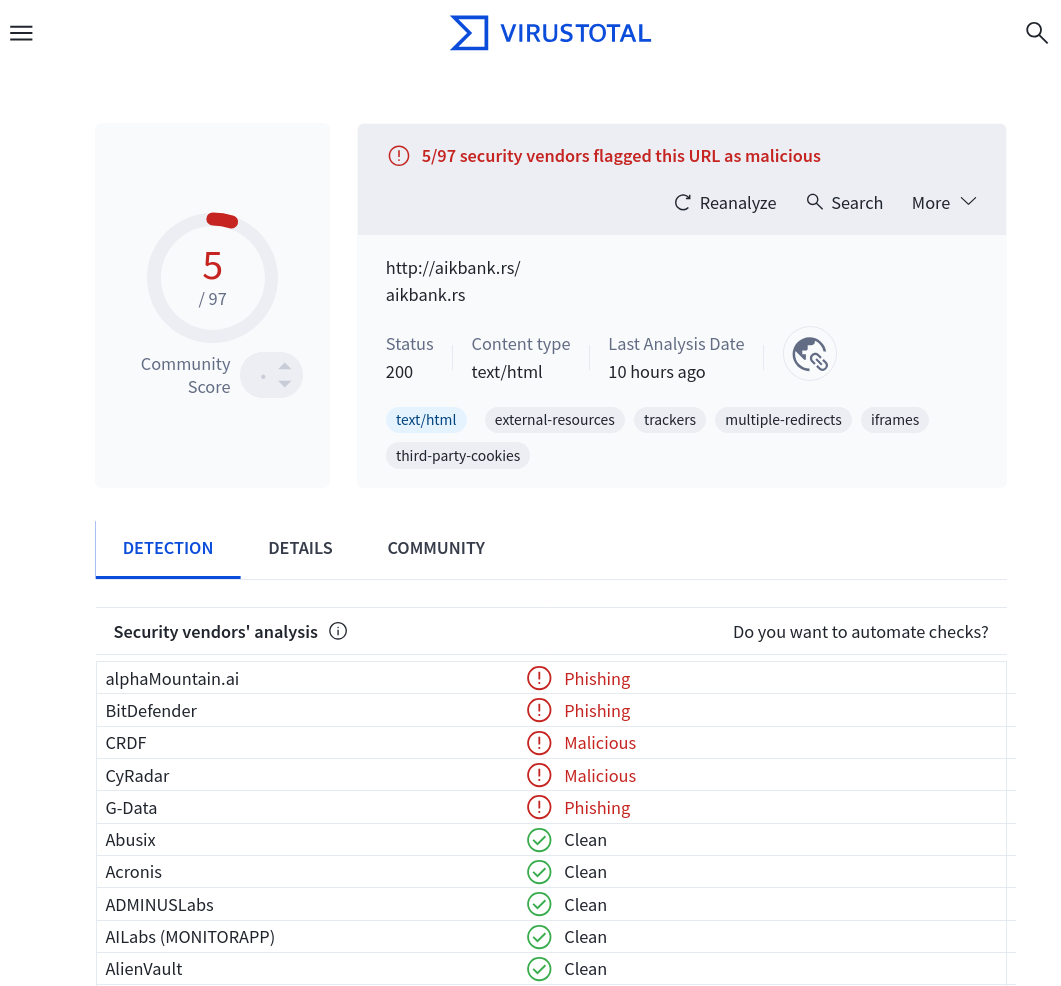Expand the More dropdown
Image resolution: width=1061 pixels, height=986 pixels.
click(x=944, y=202)
